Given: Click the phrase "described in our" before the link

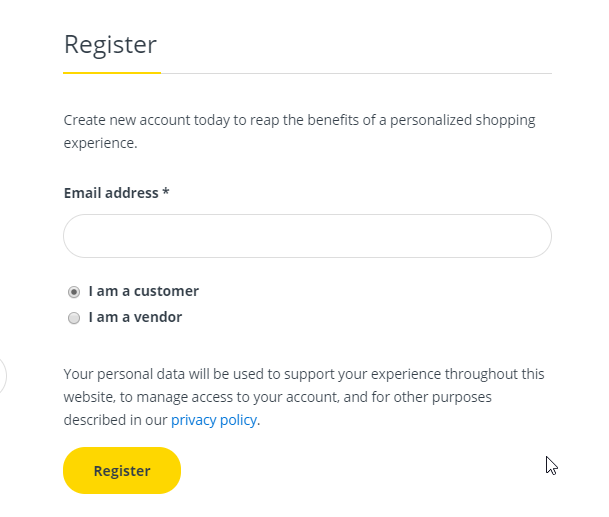Looking at the screenshot, I should pyautogui.click(x=115, y=420).
